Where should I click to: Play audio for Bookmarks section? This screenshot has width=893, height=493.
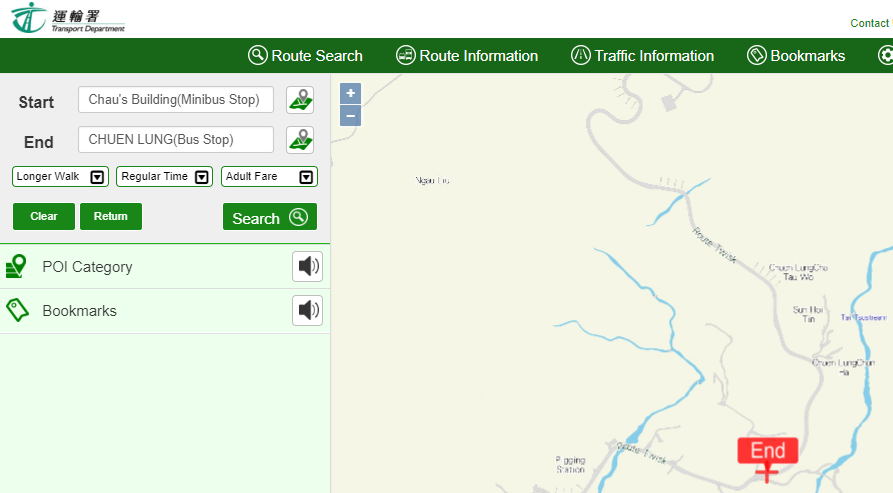point(307,311)
